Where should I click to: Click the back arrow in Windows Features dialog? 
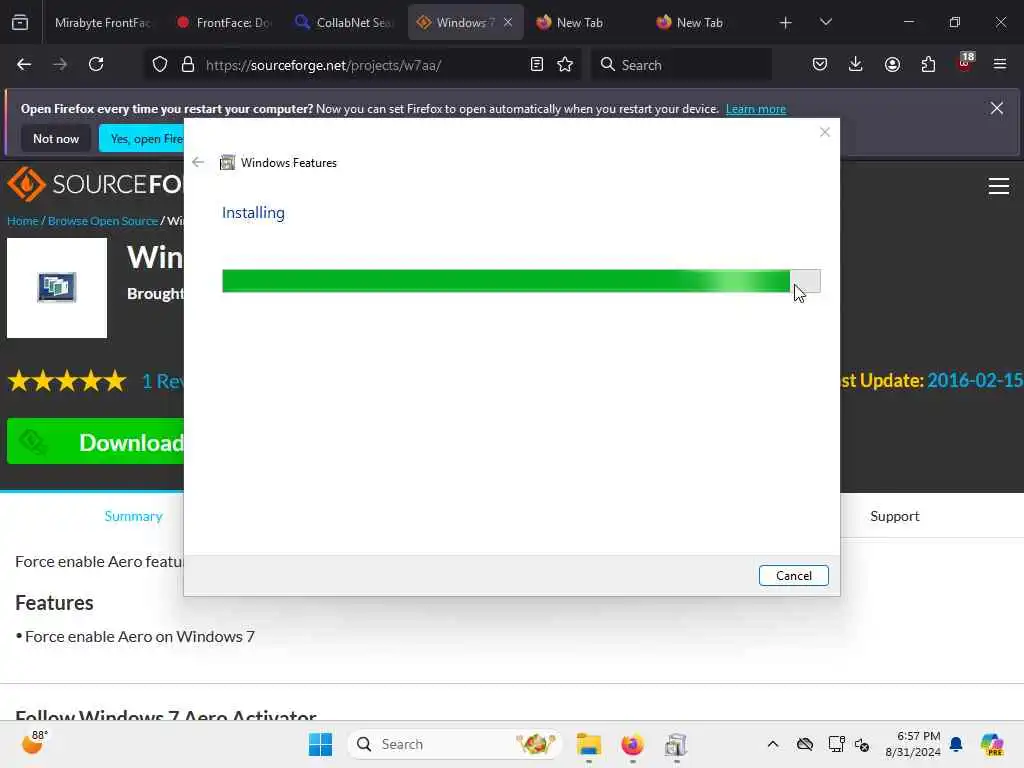198,162
